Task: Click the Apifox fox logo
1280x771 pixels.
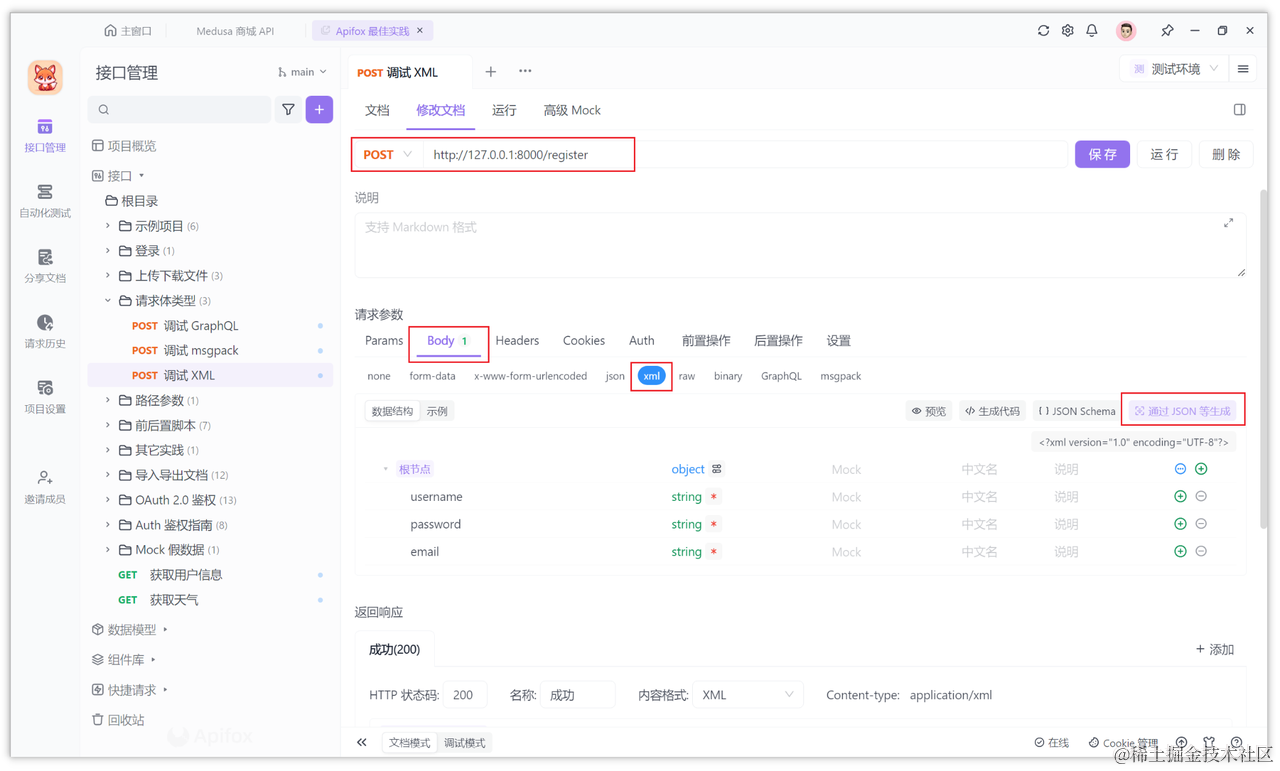Action: (45, 77)
